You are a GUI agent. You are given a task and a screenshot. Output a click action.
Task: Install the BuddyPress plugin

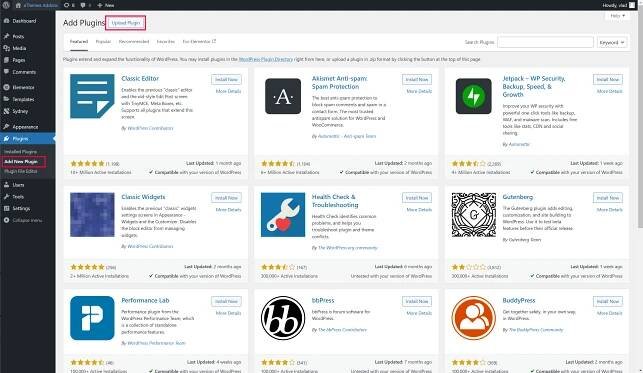click(x=608, y=301)
